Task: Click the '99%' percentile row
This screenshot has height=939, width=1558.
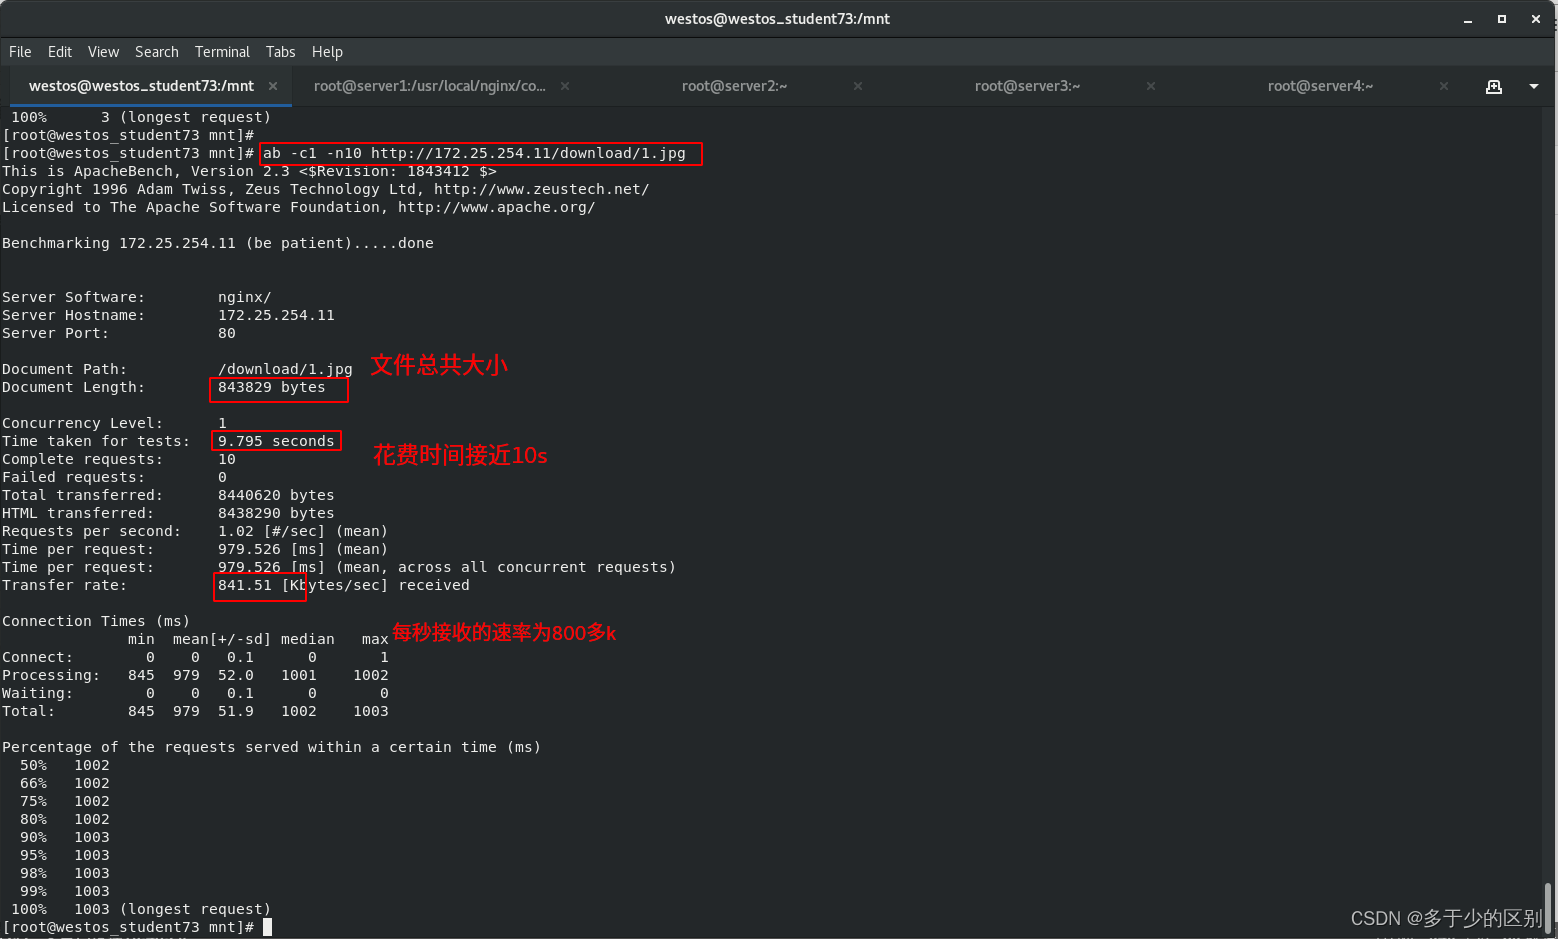Action: coord(64,891)
